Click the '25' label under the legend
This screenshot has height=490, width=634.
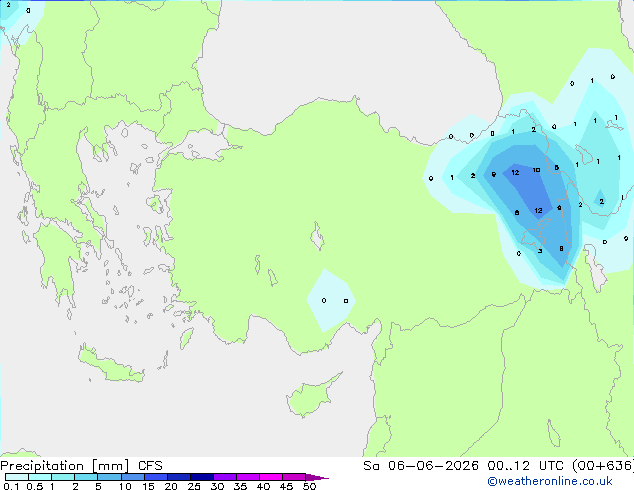[x=194, y=486]
